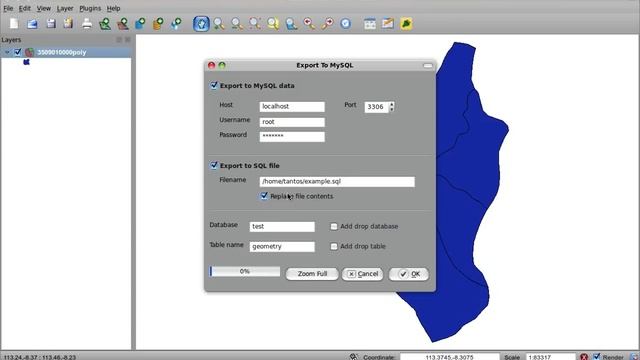Click the Add PostGIS Layer icon
The height and width of the screenshot is (360, 640).
[x=140, y=24]
